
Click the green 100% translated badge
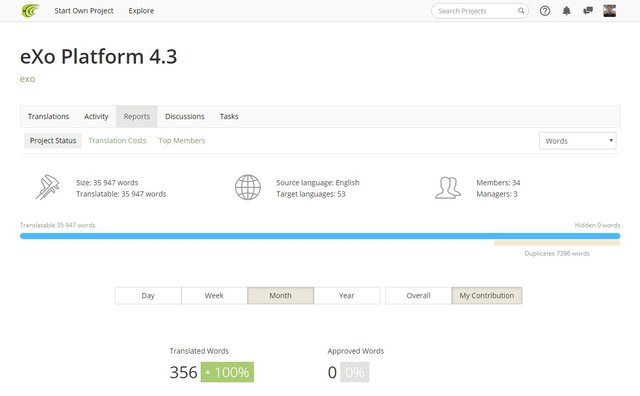227,372
